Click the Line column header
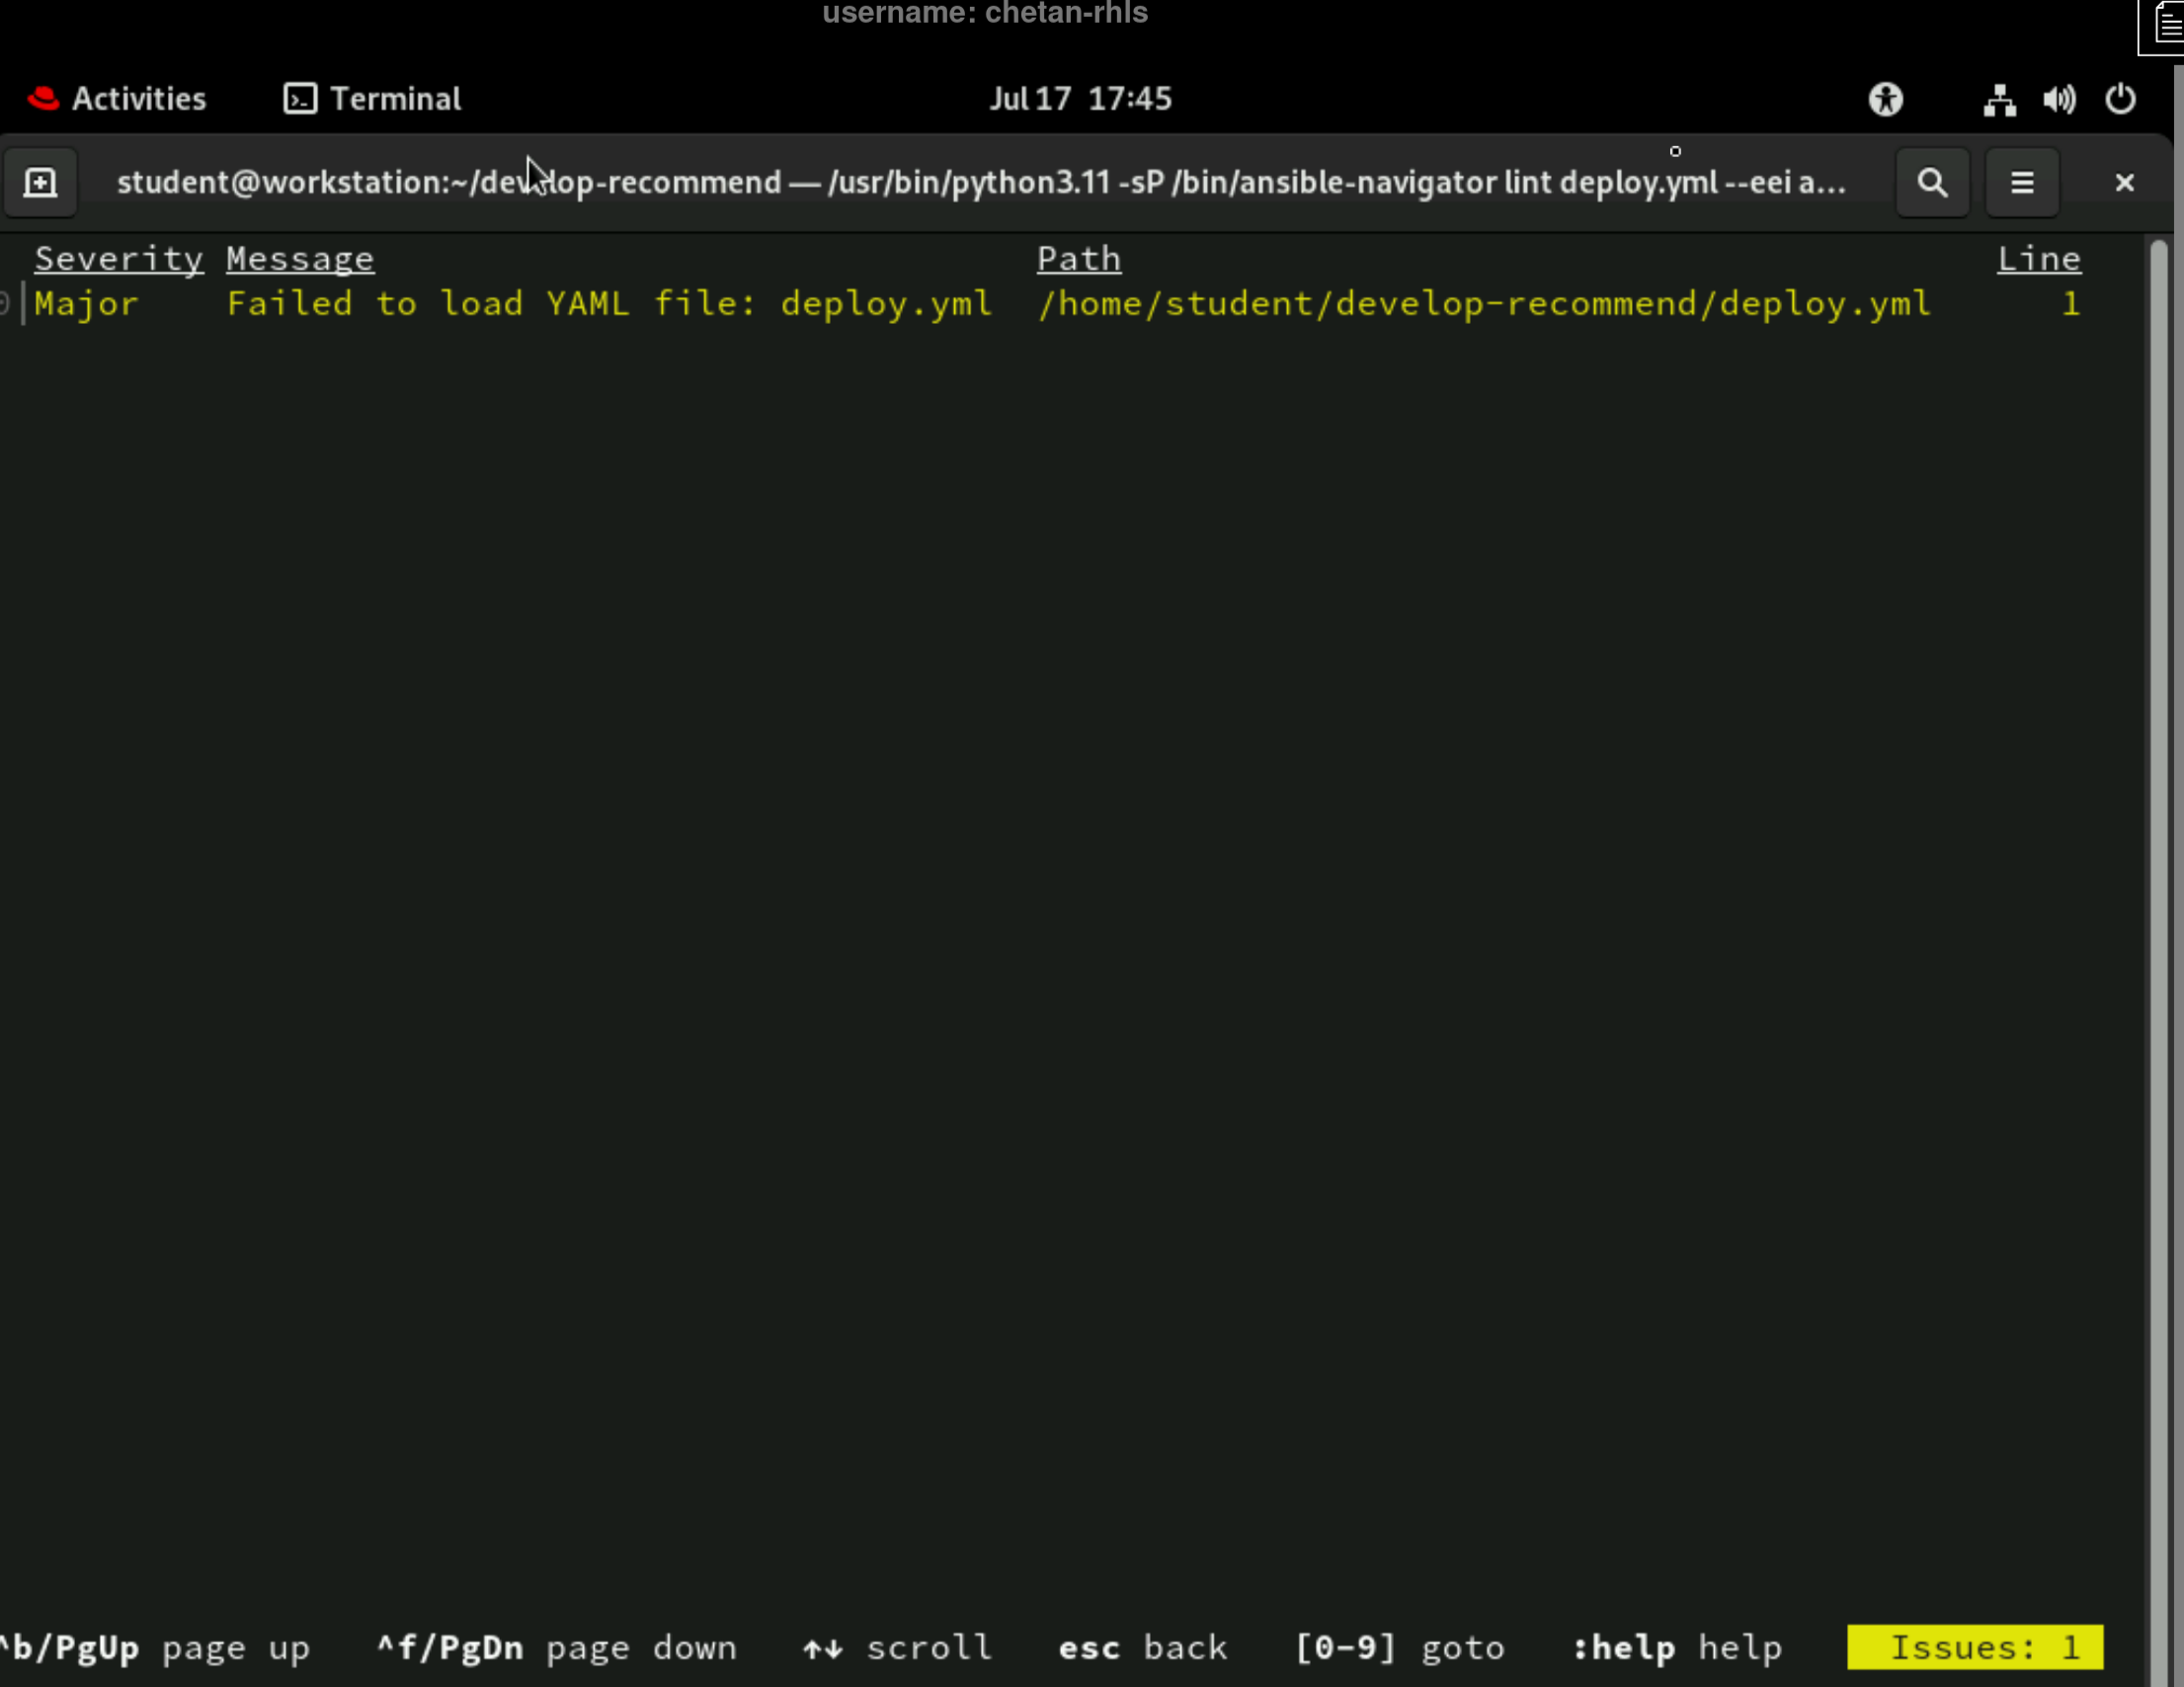This screenshot has height=1687, width=2184. [x=2038, y=259]
